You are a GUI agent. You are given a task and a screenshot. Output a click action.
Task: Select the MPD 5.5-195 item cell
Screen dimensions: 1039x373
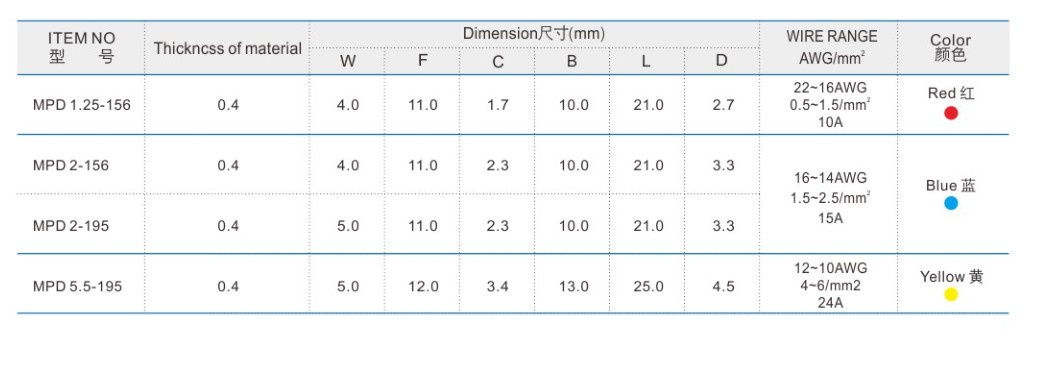point(77,286)
